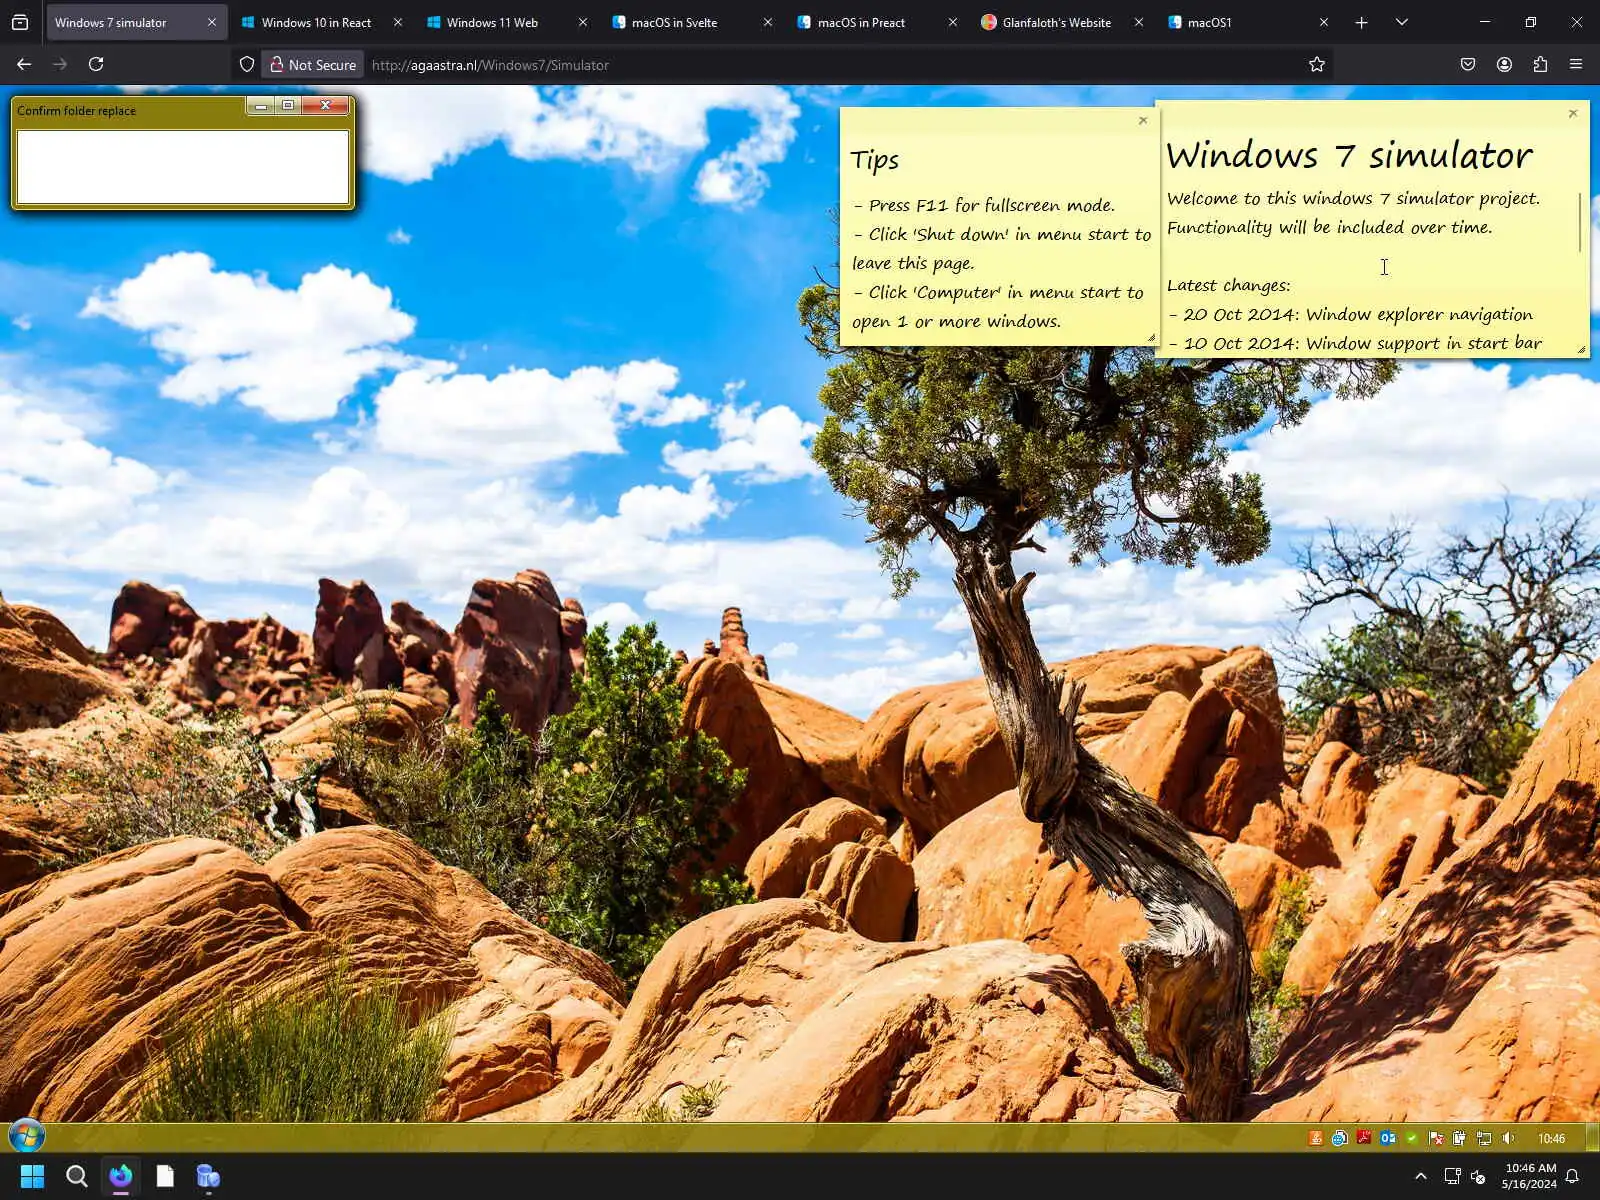Click the tracking protection shield icon
Image resolution: width=1600 pixels, height=1200 pixels.
[247, 64]
